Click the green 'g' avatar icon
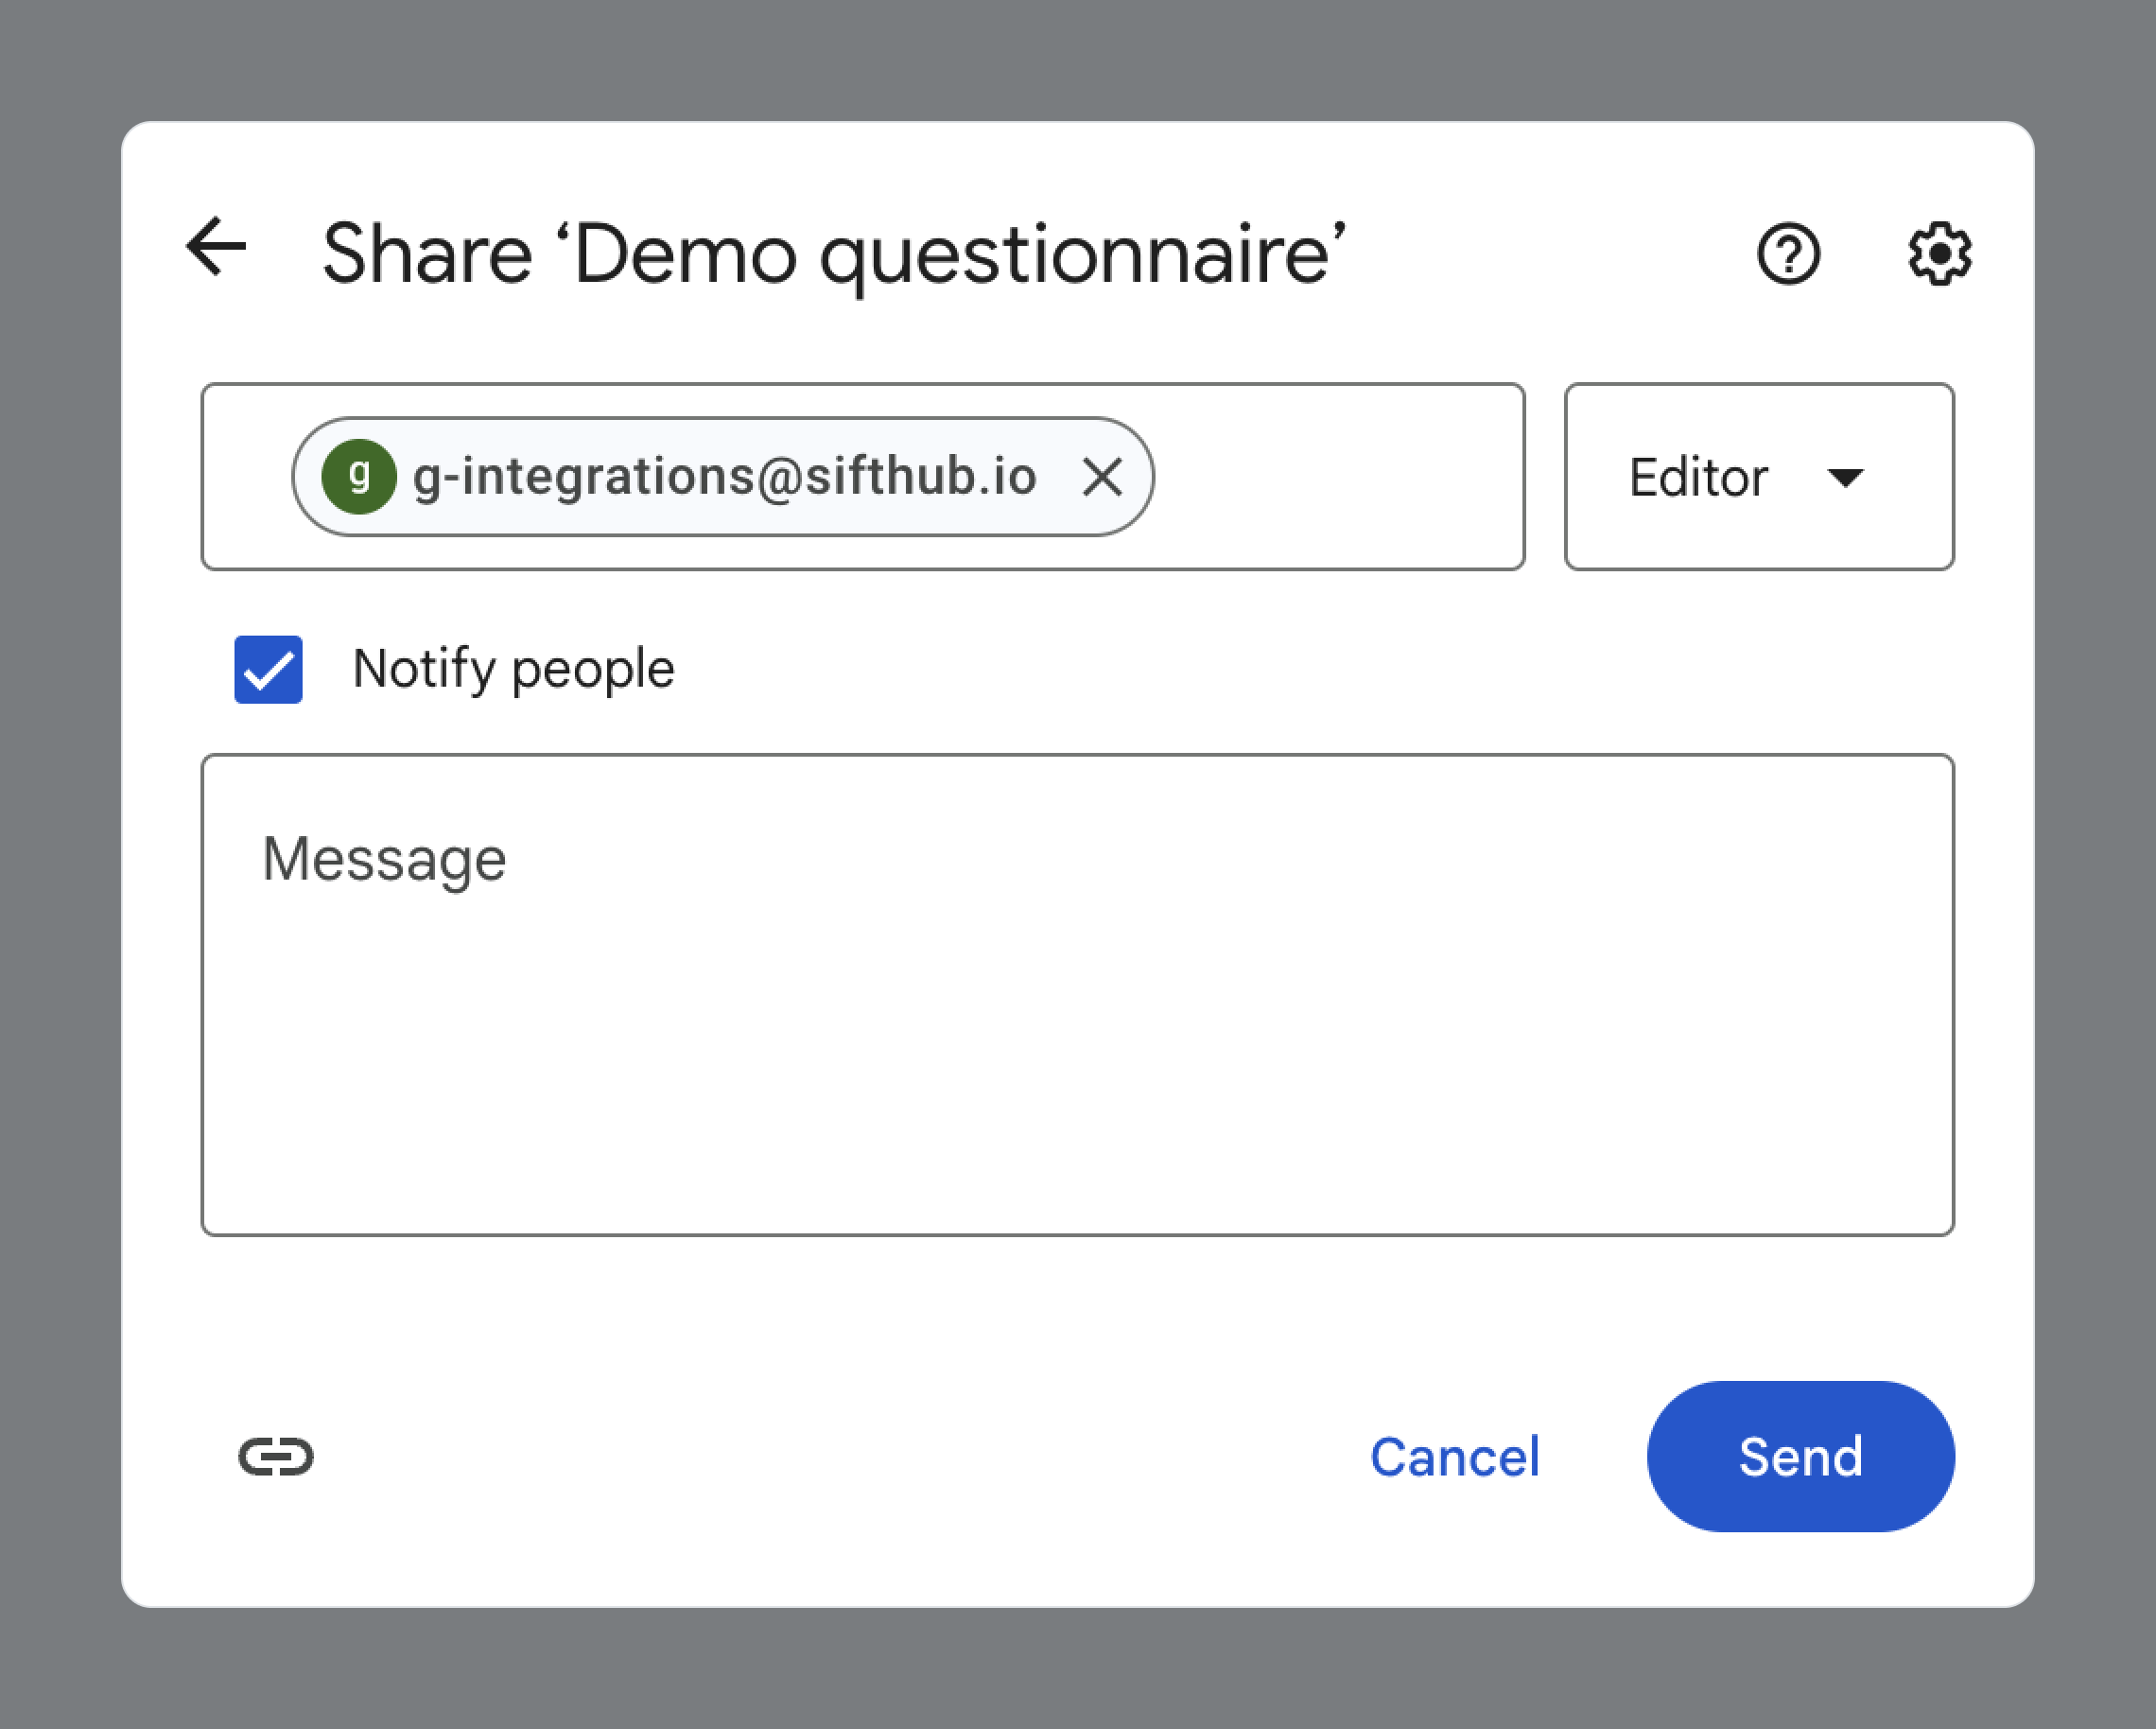This screenshot has width=2156, height=1729. tap(359, 477)
